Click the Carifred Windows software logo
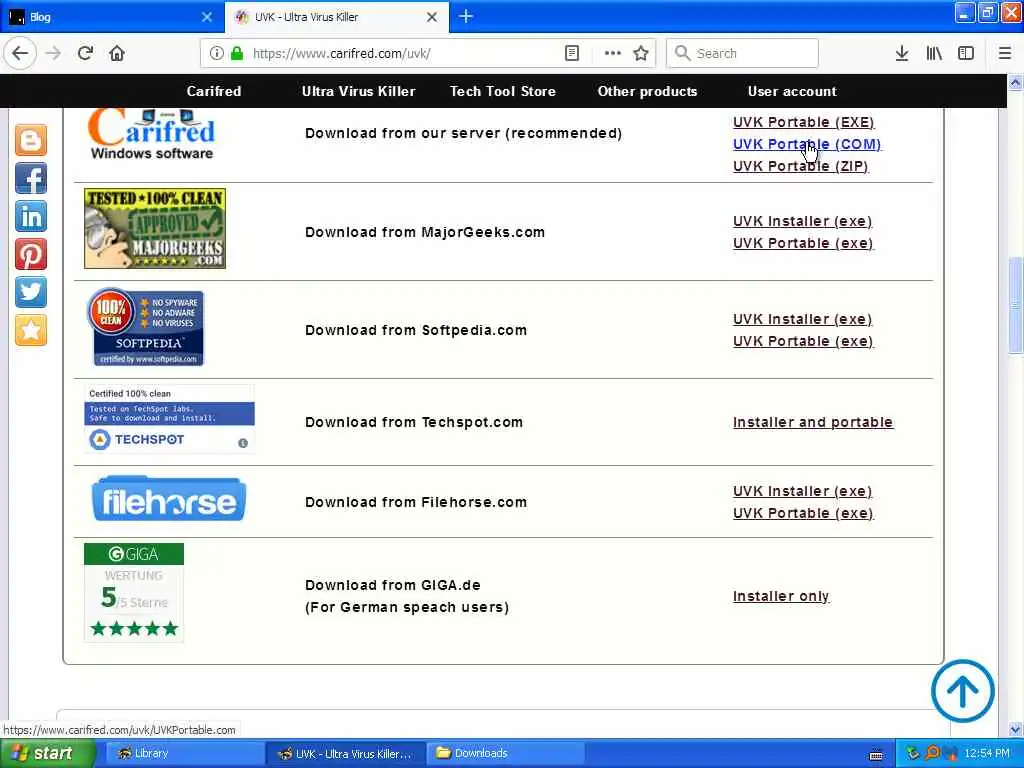The height and width of the screenshot is (768, 1024). pyautogui.click(x=152, y=135)
